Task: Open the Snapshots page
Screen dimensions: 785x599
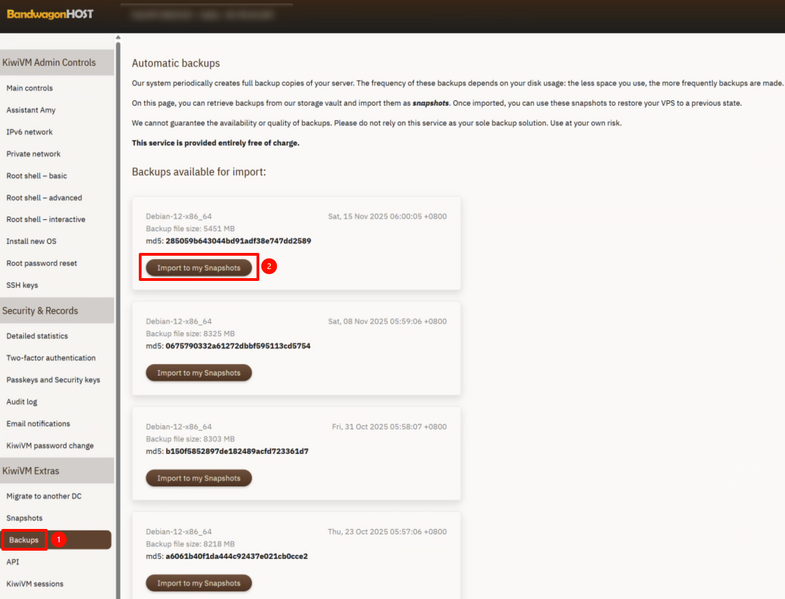Action: 25,518
